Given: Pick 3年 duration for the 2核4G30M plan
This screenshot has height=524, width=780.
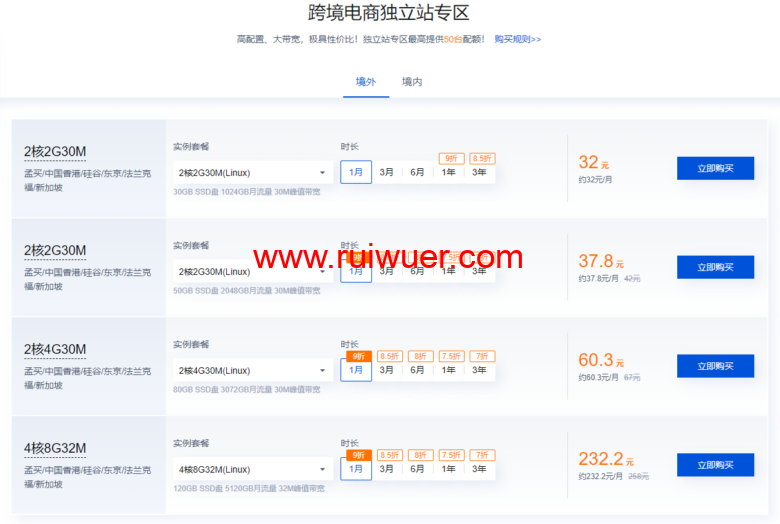Looking at the screenshot, I should 480,370.
